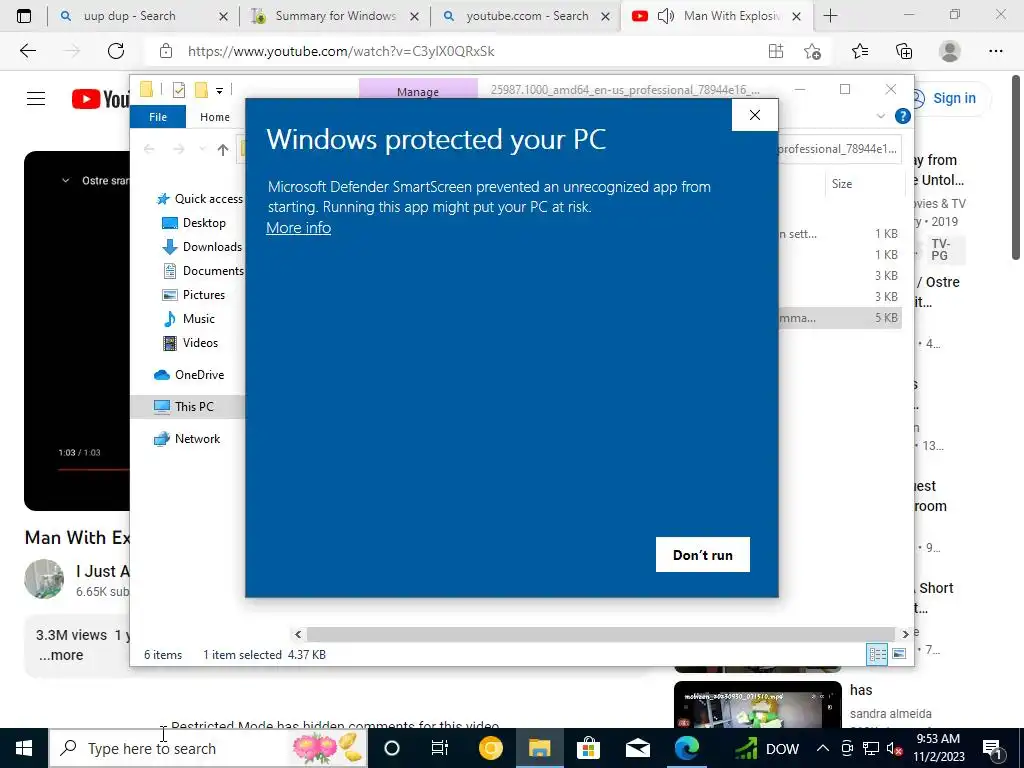Viewport: 1024px width, 768px height.
Task: Open the I Just A channel avatar
Action: (44, 579)
